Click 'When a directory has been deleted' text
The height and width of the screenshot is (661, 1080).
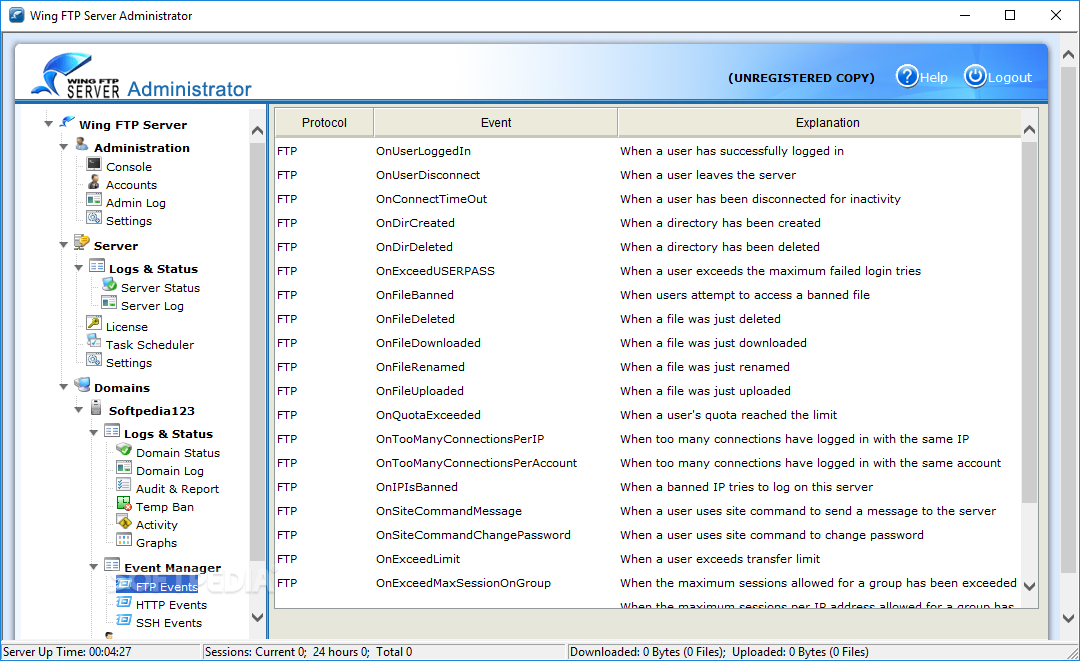720,246
